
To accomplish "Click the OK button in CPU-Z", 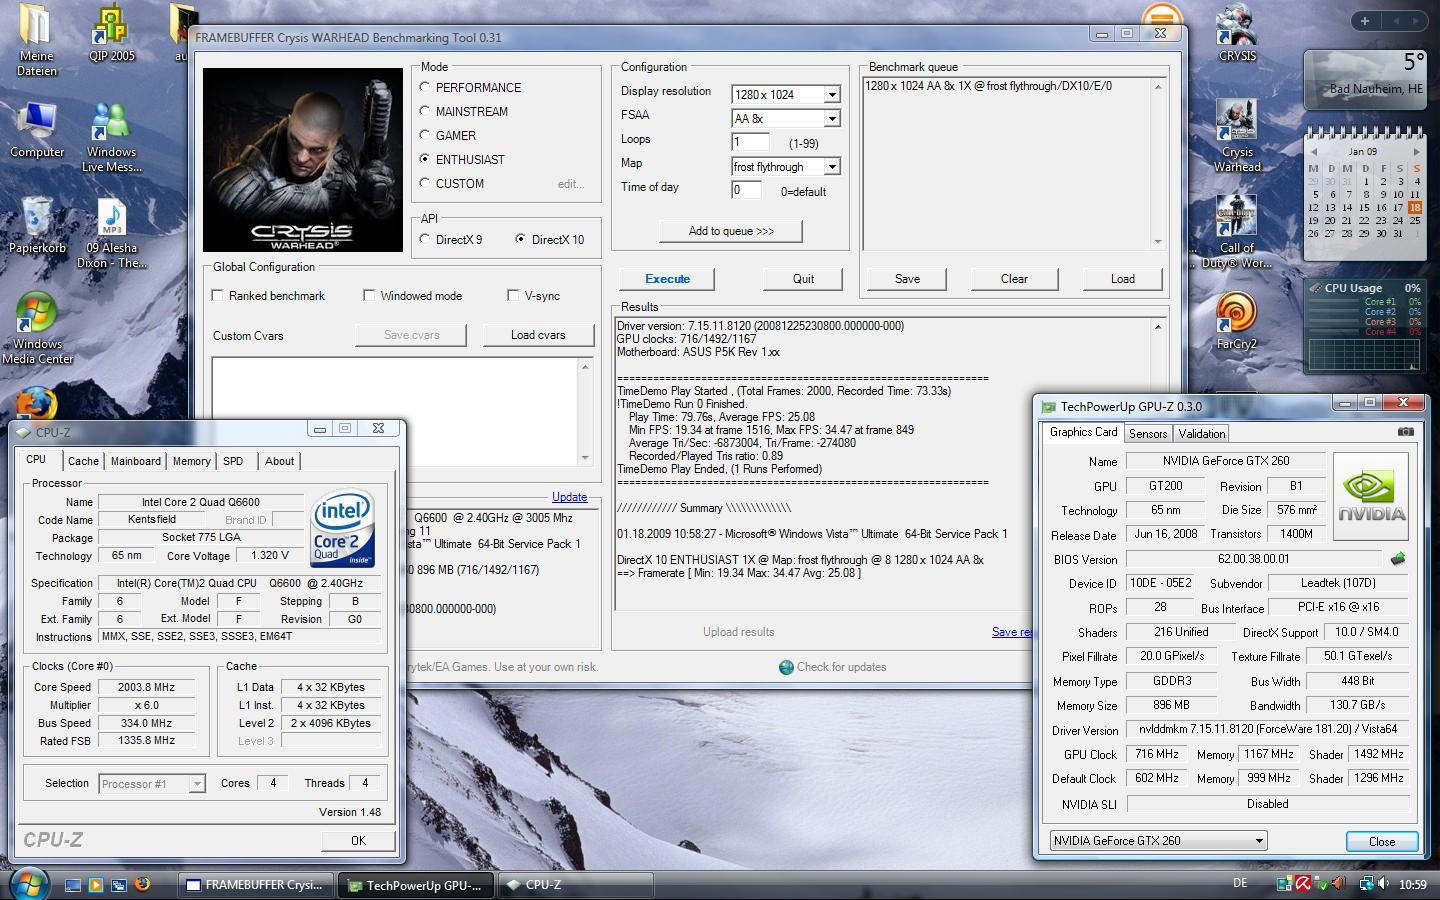I will [358, 841].
